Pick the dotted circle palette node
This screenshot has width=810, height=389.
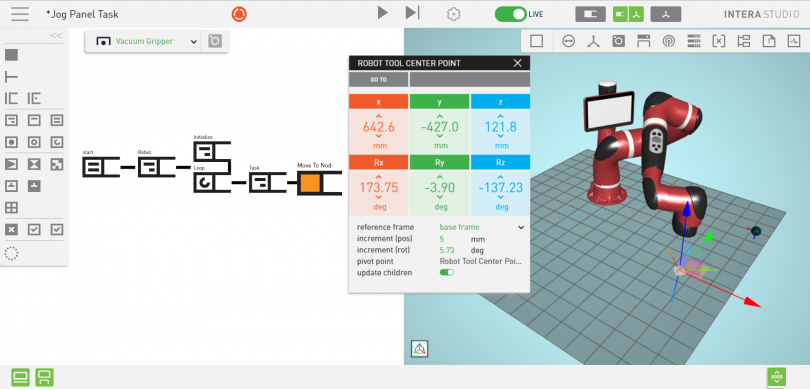click(11, 253)
